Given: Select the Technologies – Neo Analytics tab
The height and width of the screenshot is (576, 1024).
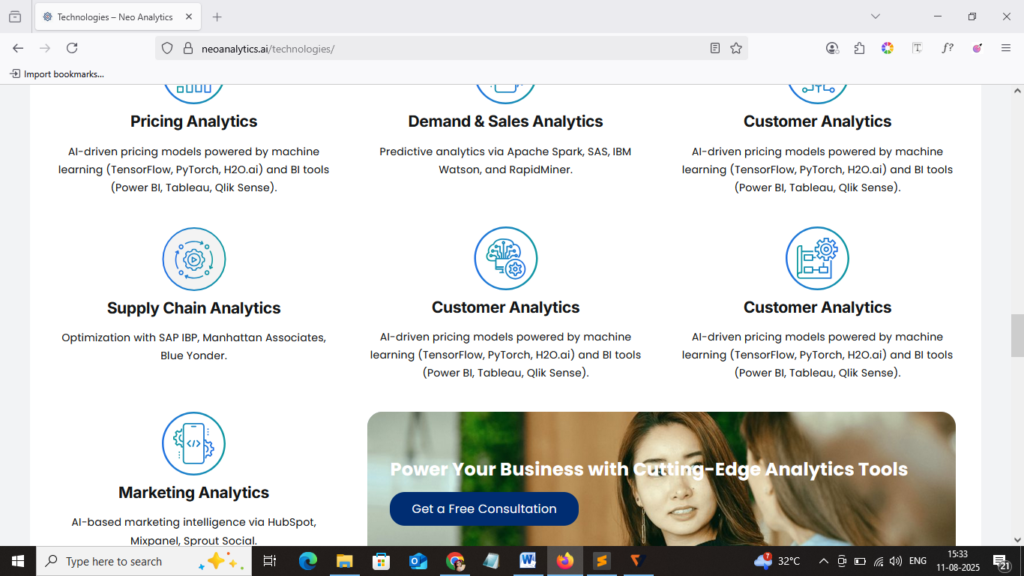Looking at the screenshot, I should 118,17.
